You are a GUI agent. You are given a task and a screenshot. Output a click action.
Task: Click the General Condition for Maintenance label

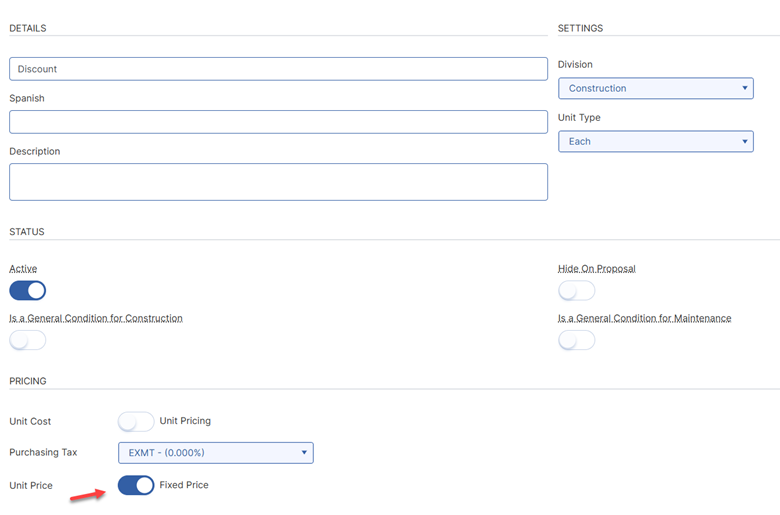click(644, 318)
